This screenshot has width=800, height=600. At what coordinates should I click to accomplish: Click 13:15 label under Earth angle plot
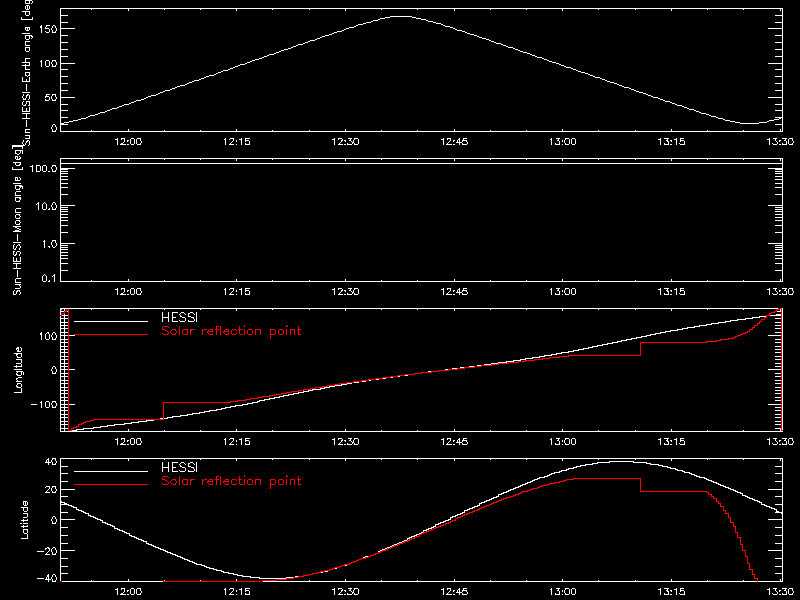[x=671, y=141]
